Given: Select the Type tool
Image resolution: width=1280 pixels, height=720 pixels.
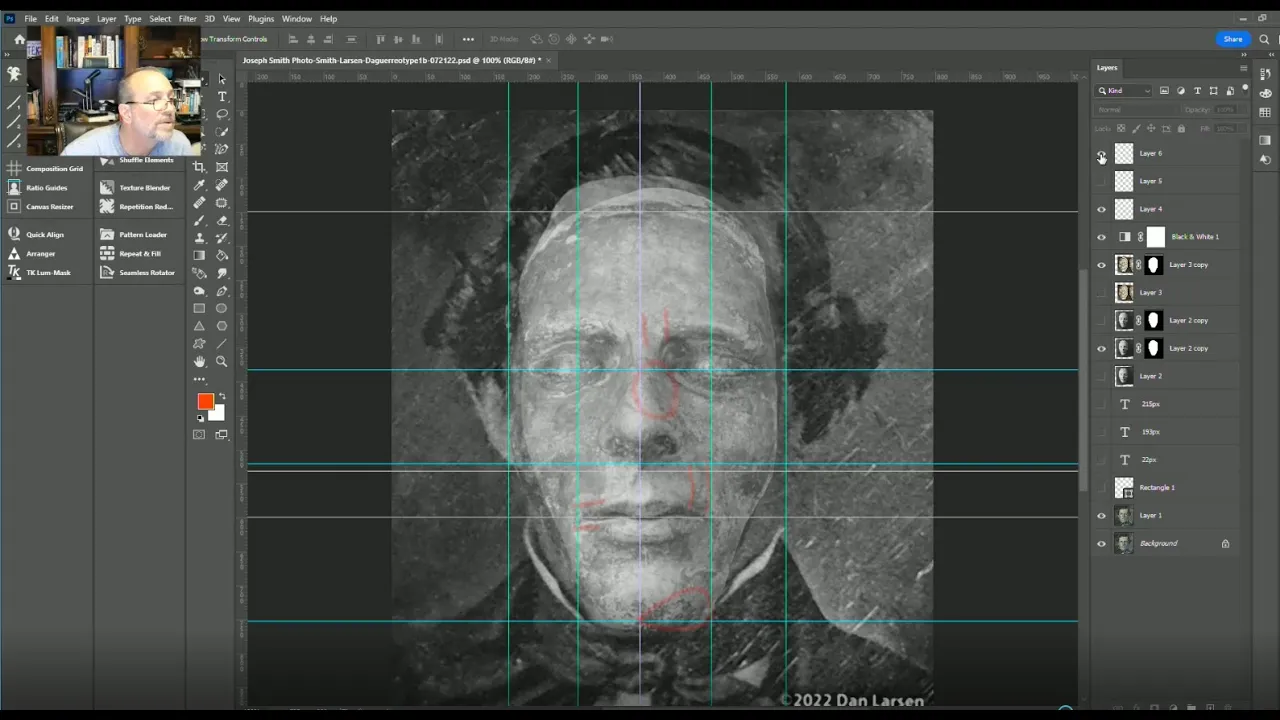Looking at the screenshot, I should coord(222,96).
